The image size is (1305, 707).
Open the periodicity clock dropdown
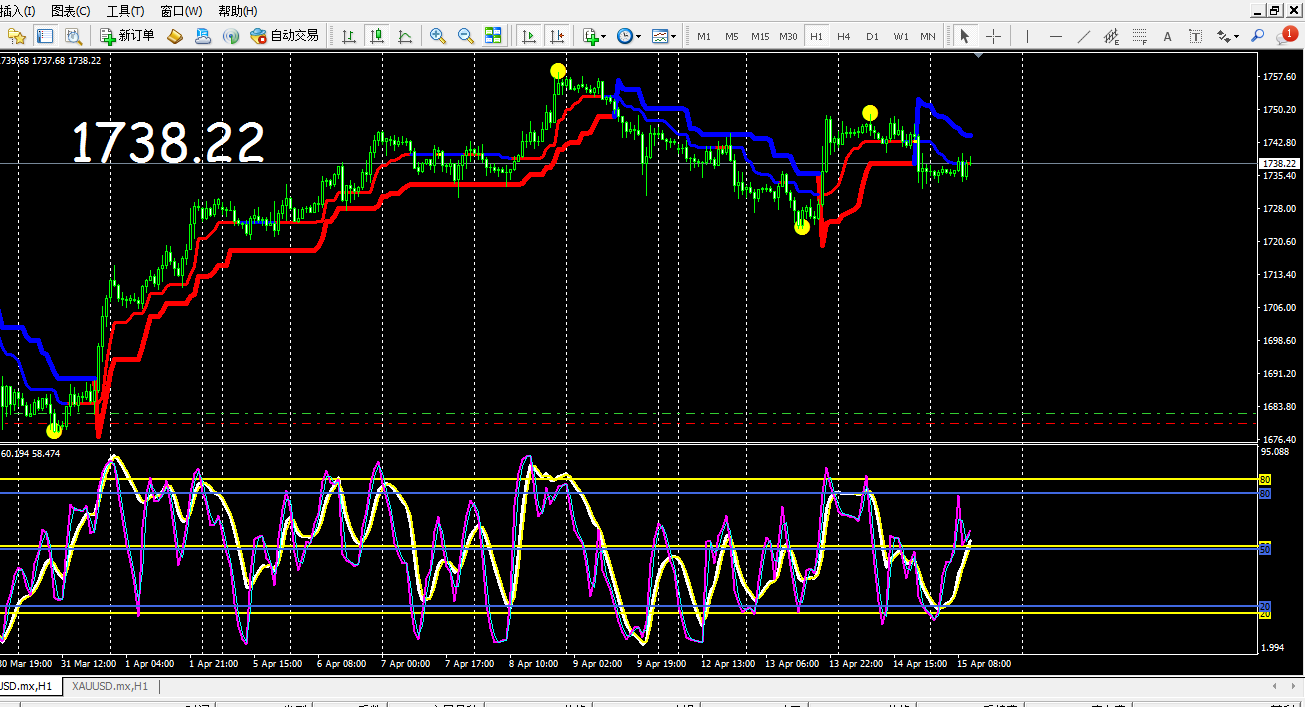(628, 36)
